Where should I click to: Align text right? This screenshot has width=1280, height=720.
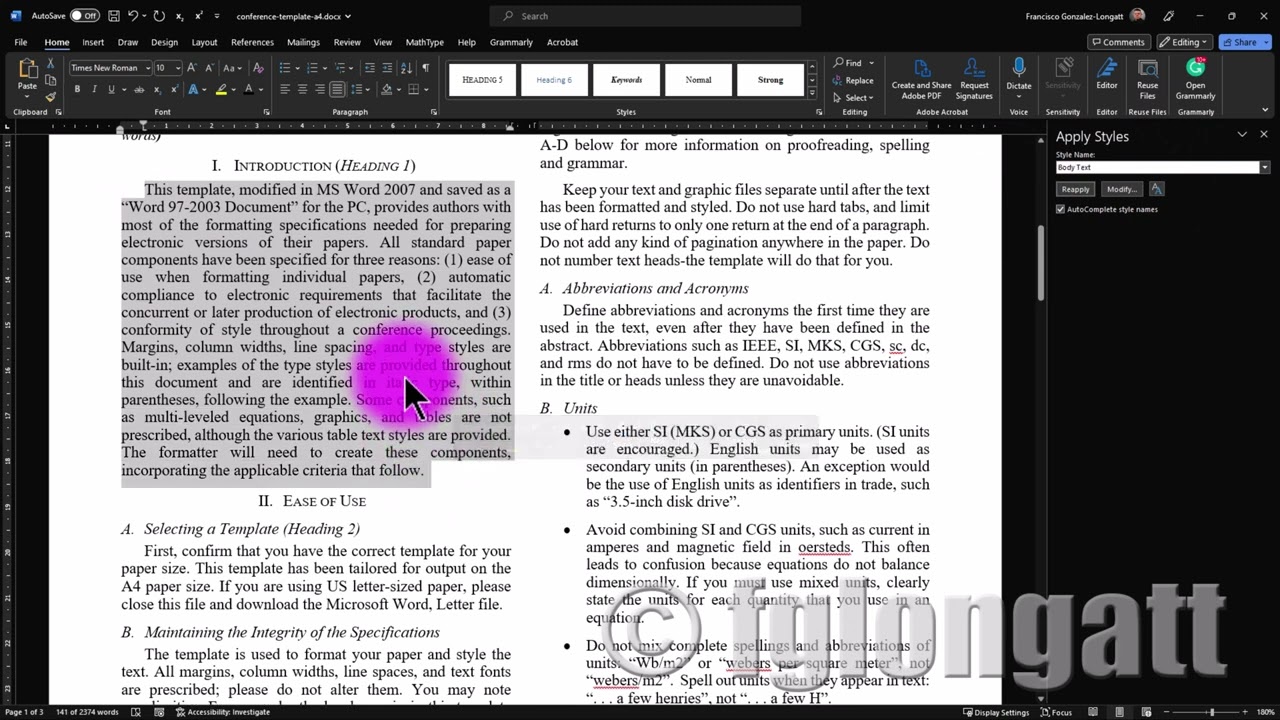point(320,89)
